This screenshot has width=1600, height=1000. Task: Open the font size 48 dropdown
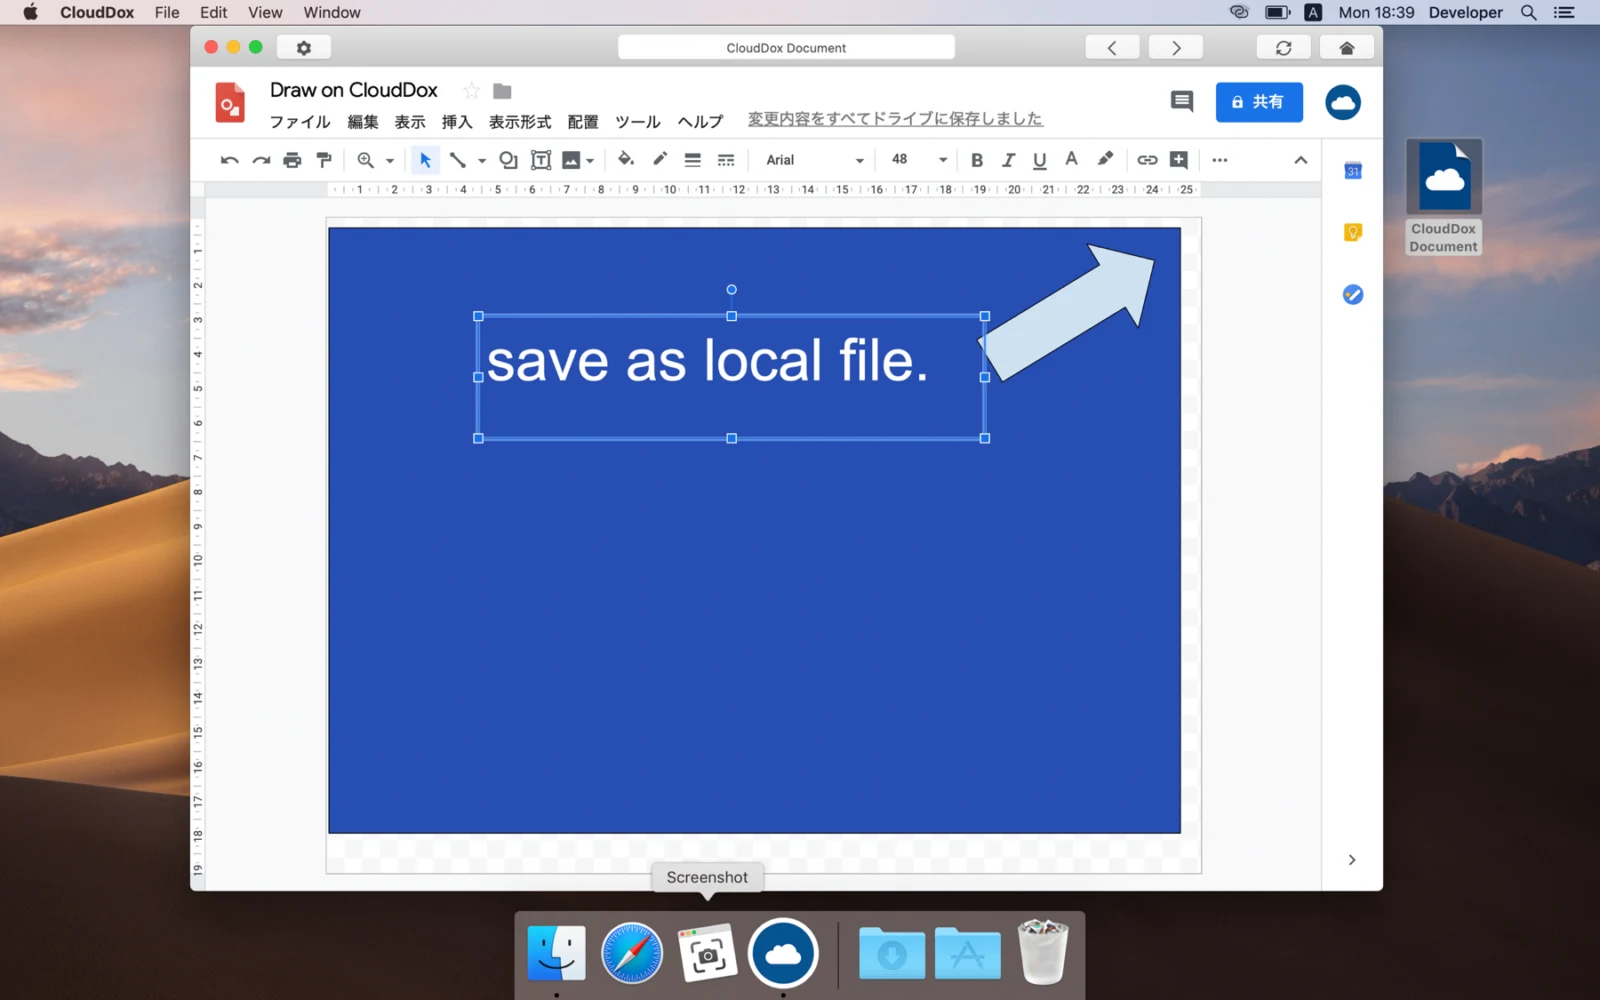tap(918, 160)
